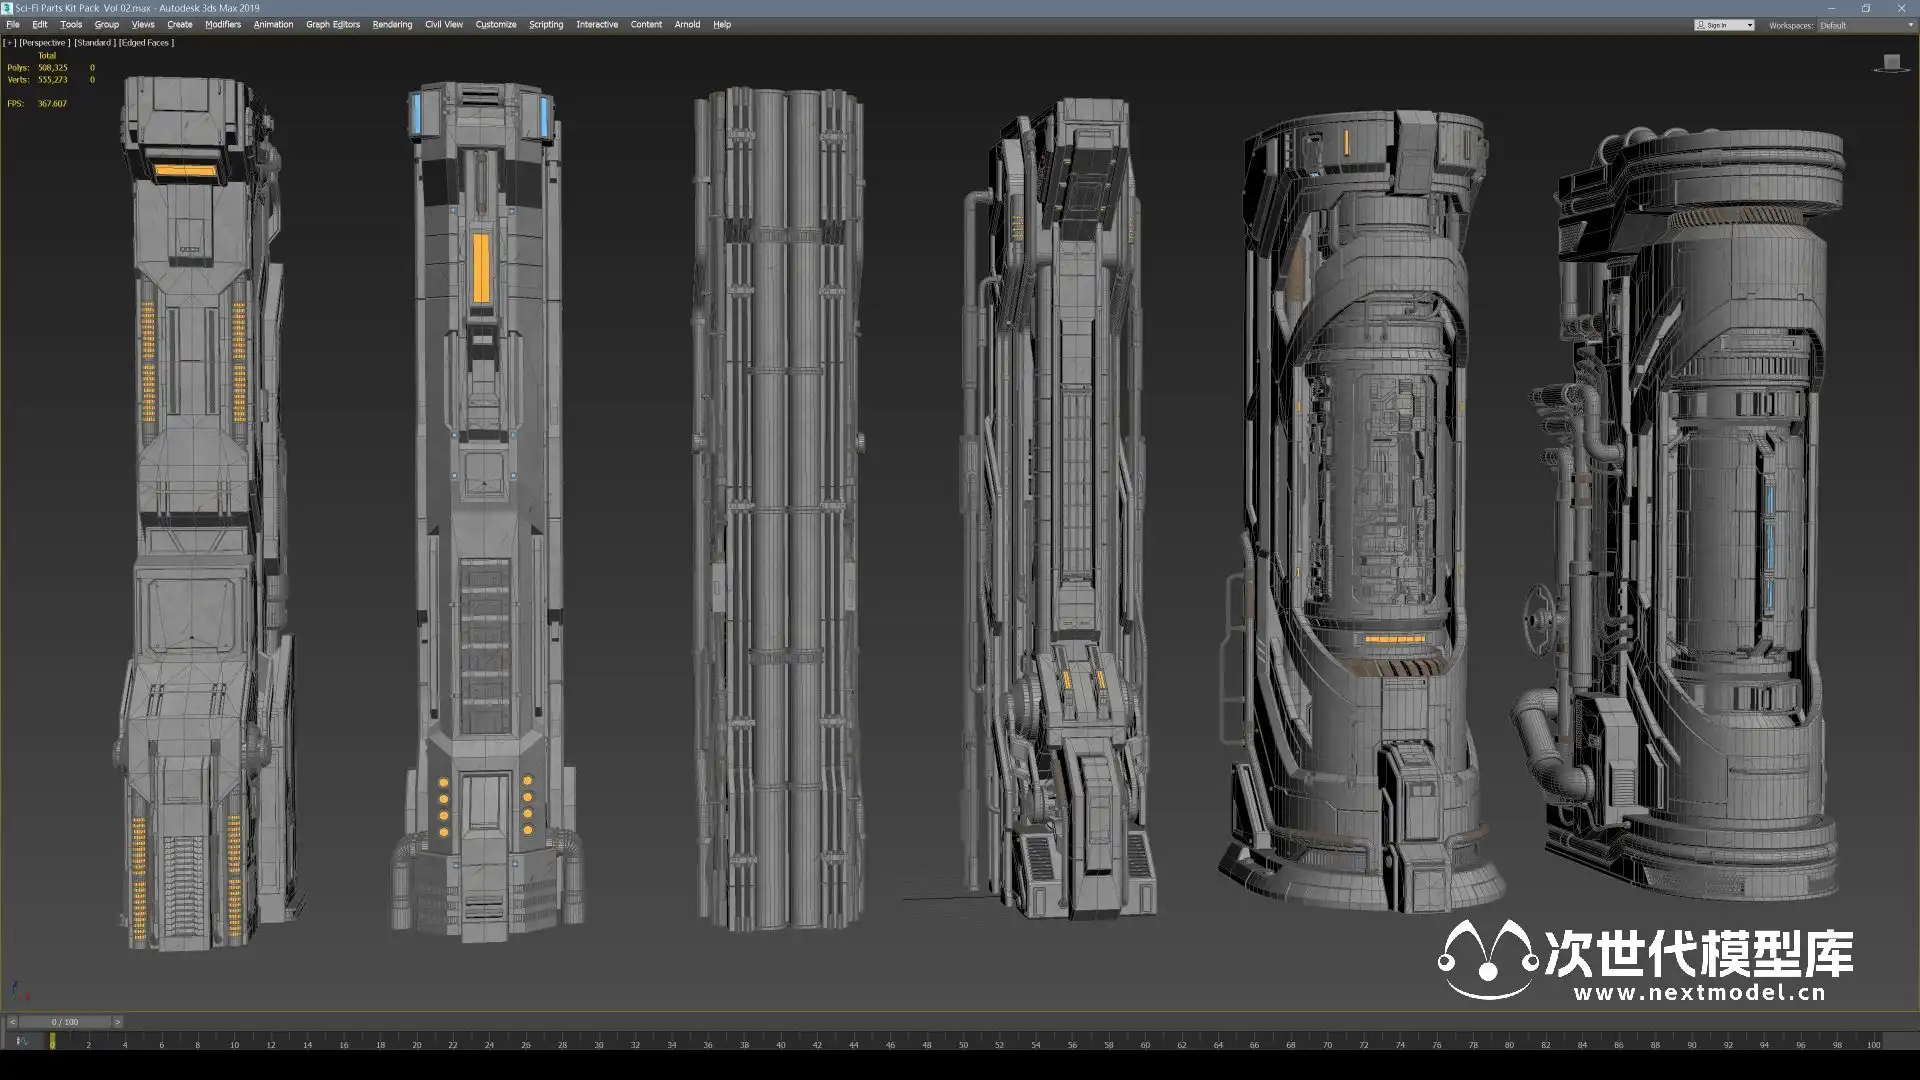Open the [Standard] shading quality menu
1920x1080 pixels.
click(94, 43)
